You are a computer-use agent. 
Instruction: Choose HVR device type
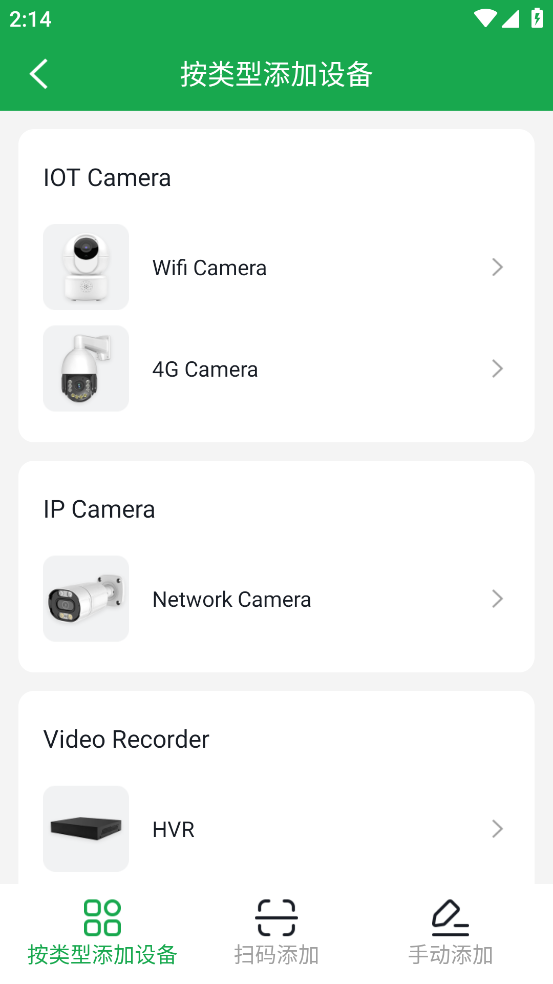click(x=276, y=829)
